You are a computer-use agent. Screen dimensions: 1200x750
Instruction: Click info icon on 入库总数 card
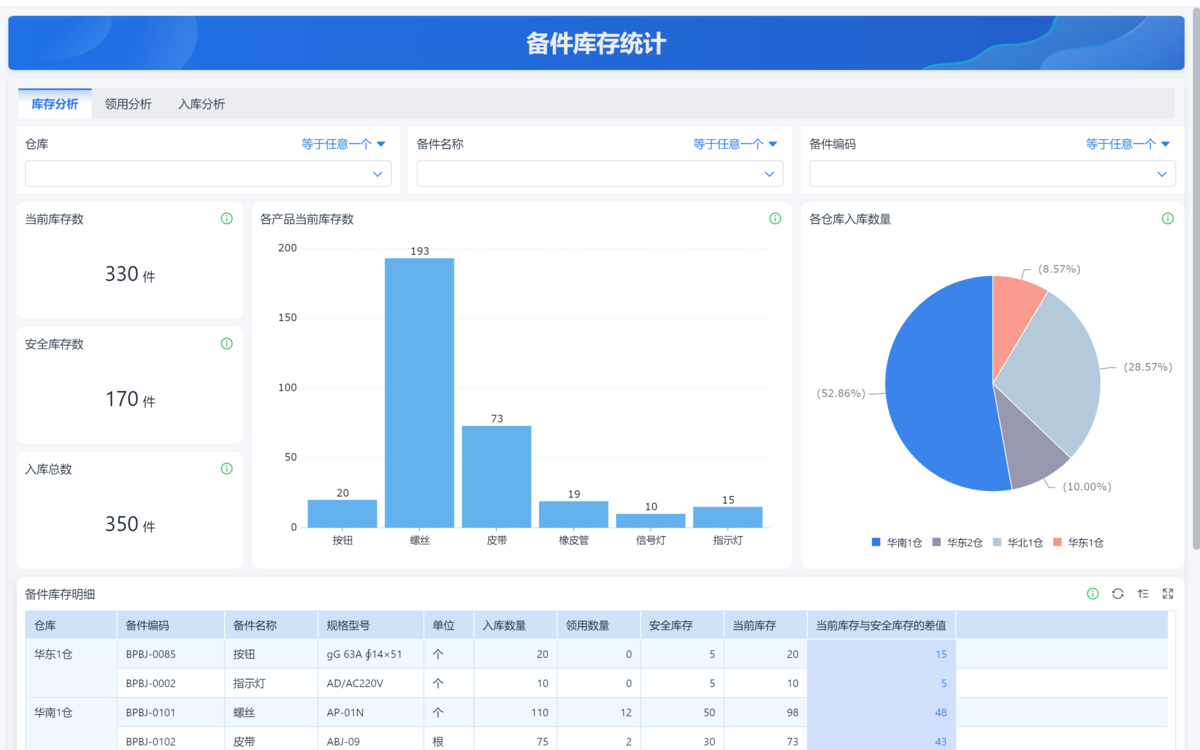pos(226,469)
